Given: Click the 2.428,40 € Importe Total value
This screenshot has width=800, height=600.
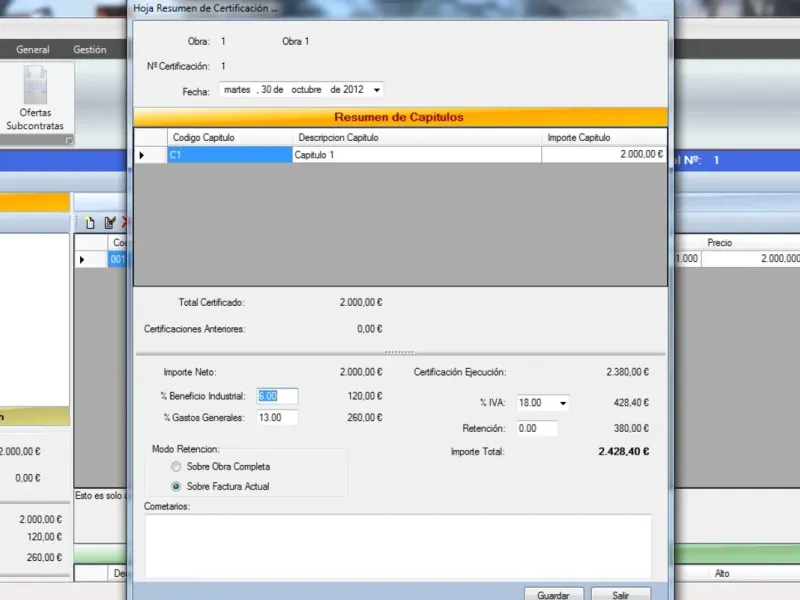Looking at the screenshot, I should pyautogui.click(x=623, y=452).
